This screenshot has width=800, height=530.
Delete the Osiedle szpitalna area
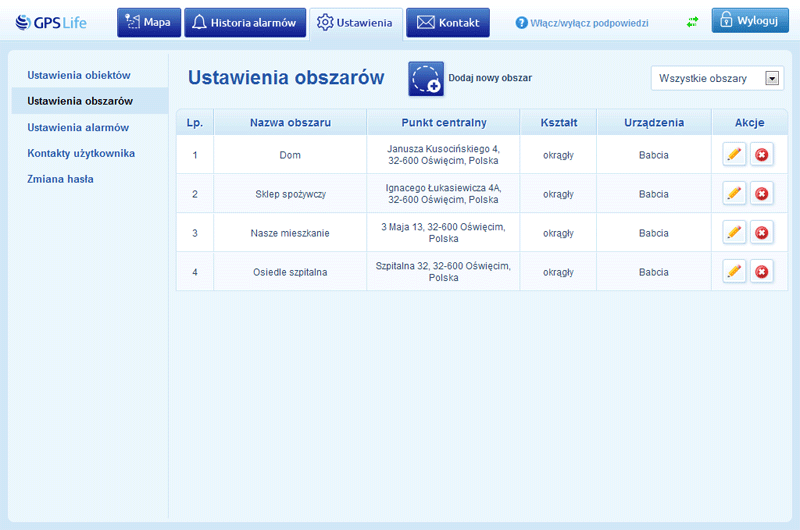(x=762, y=271)
